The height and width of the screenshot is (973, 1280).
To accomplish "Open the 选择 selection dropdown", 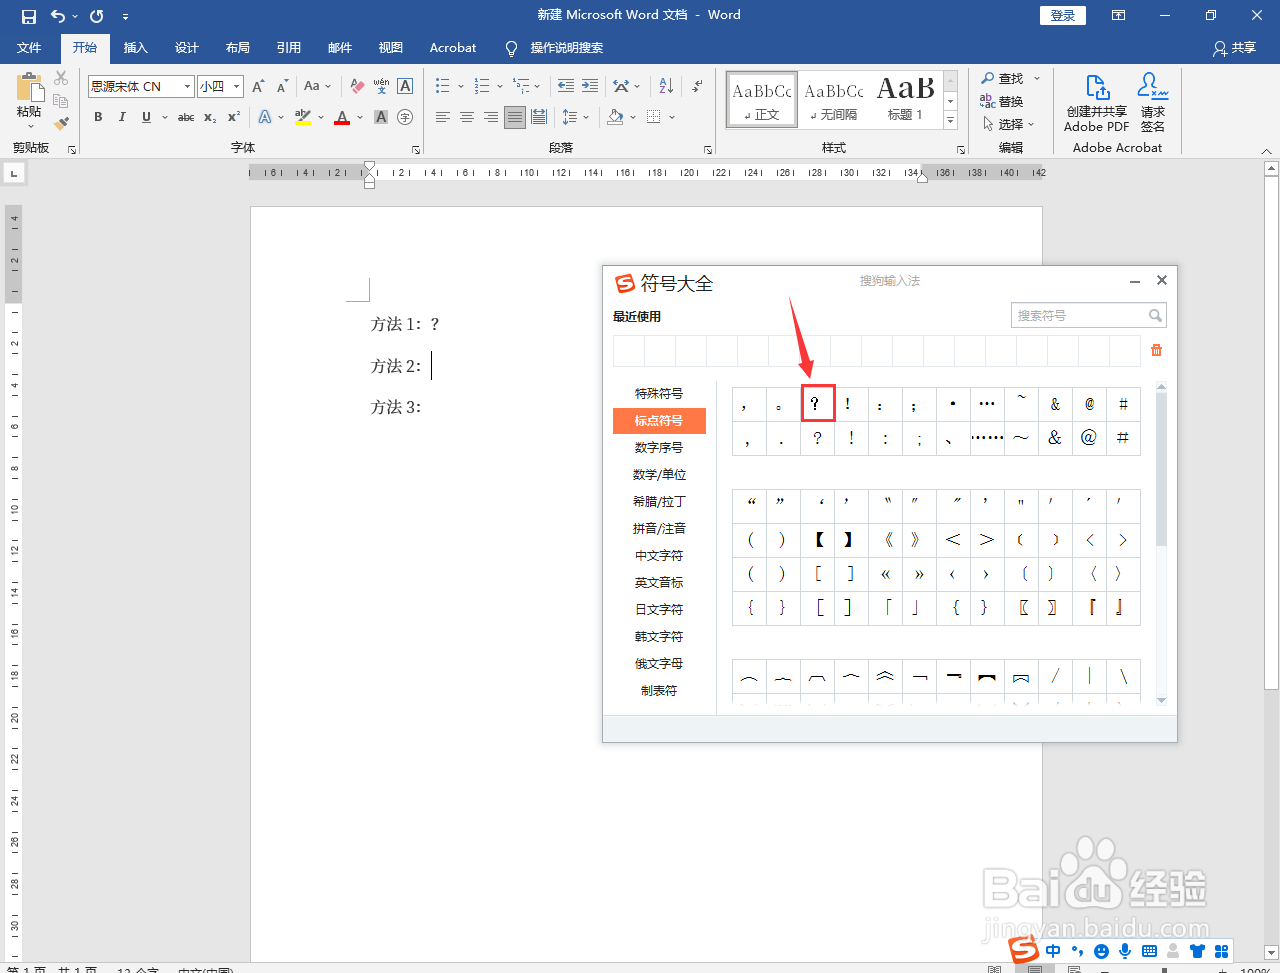I will [x=1010, y=124].
